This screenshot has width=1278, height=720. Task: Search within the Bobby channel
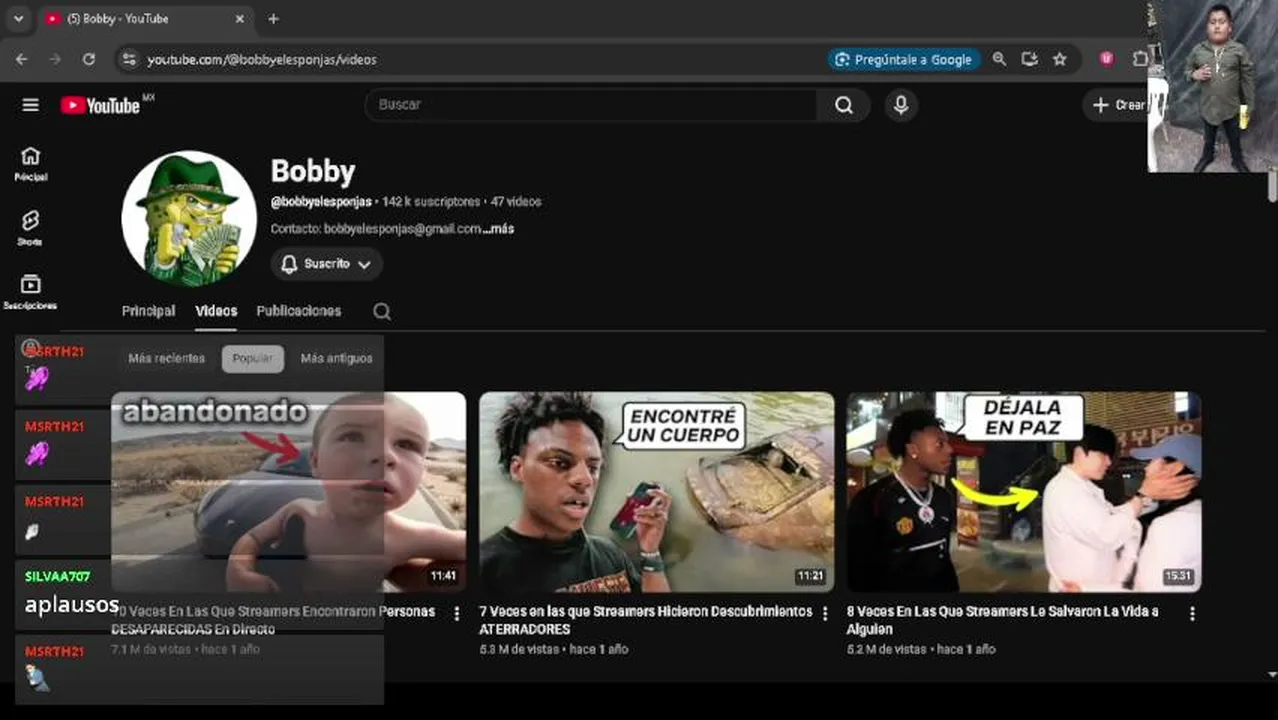click(x=382, y=311)
